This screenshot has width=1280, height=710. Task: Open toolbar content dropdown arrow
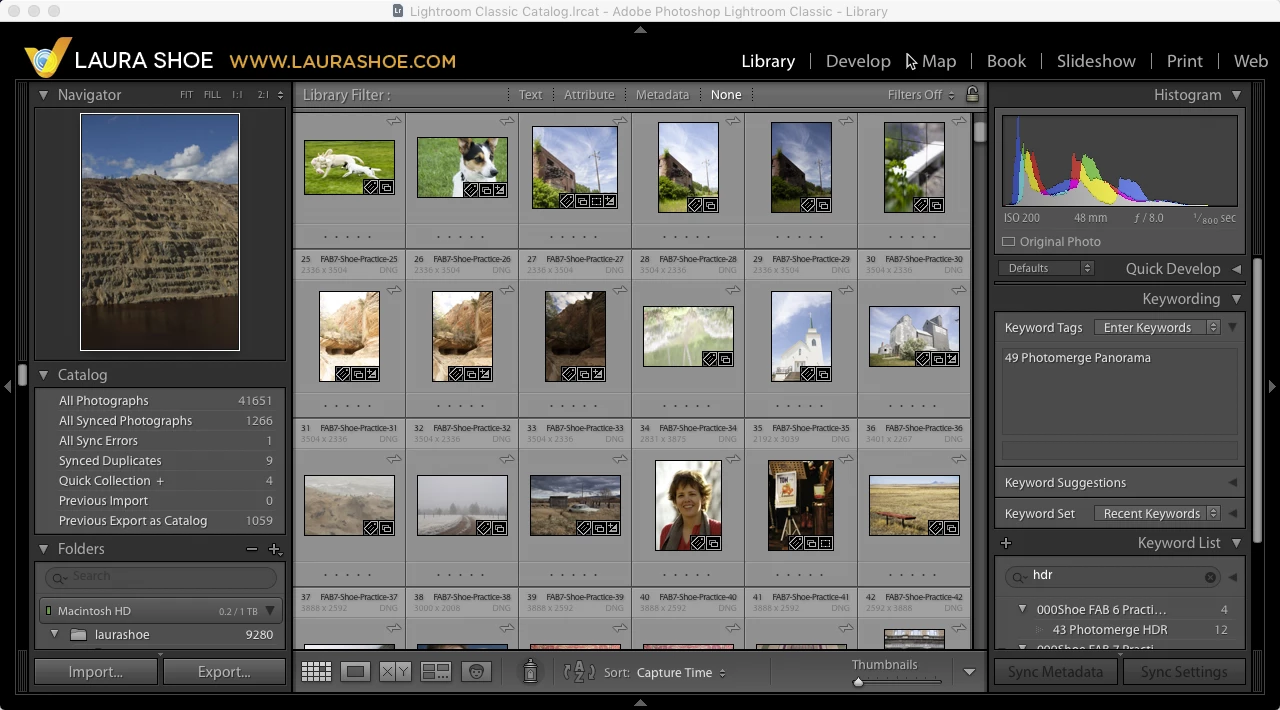click(x=969, y=672)
